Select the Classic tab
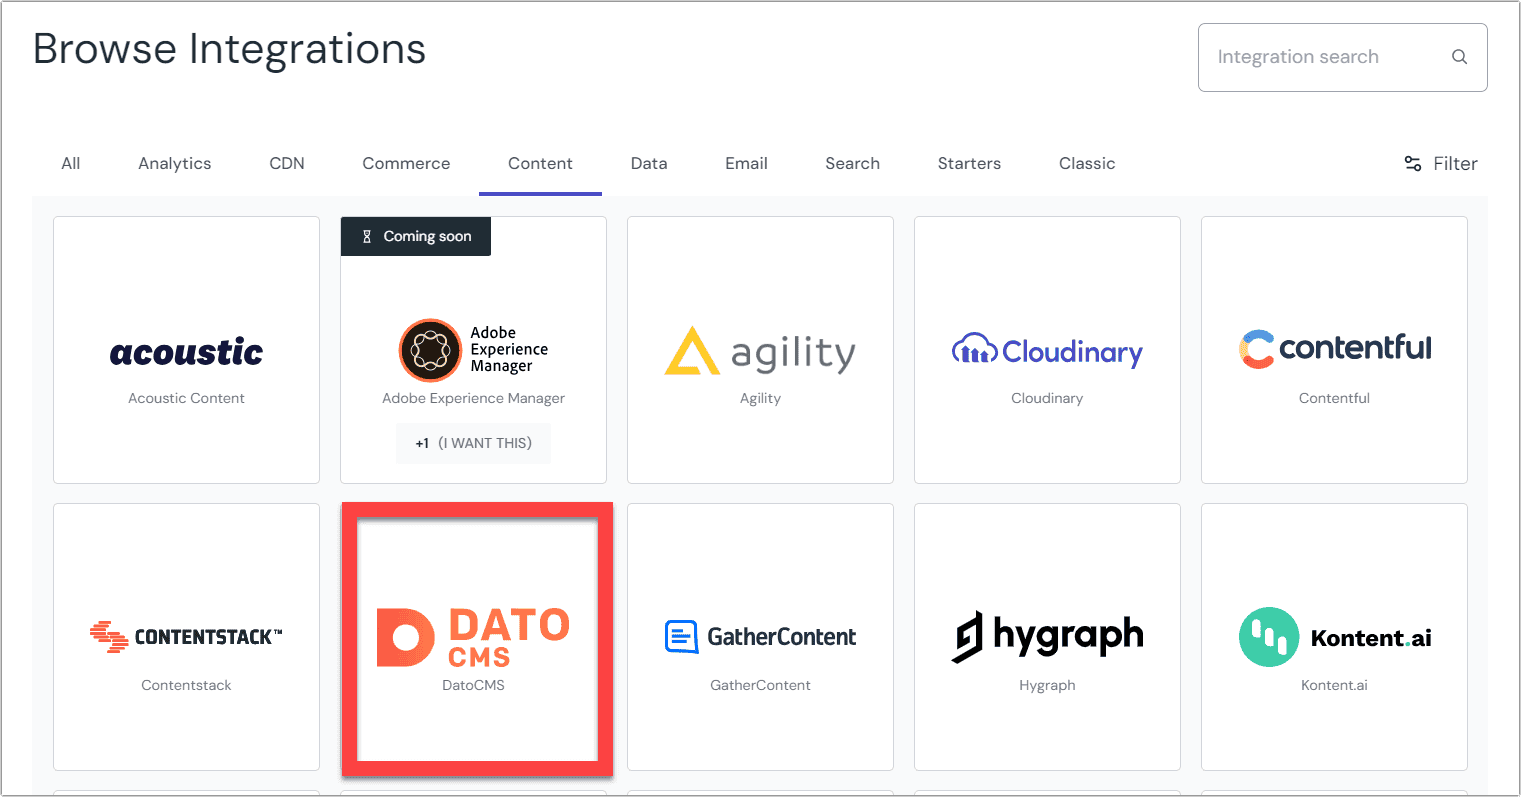This screenshot has width=1522, height=798. [x=1087, y=164]
